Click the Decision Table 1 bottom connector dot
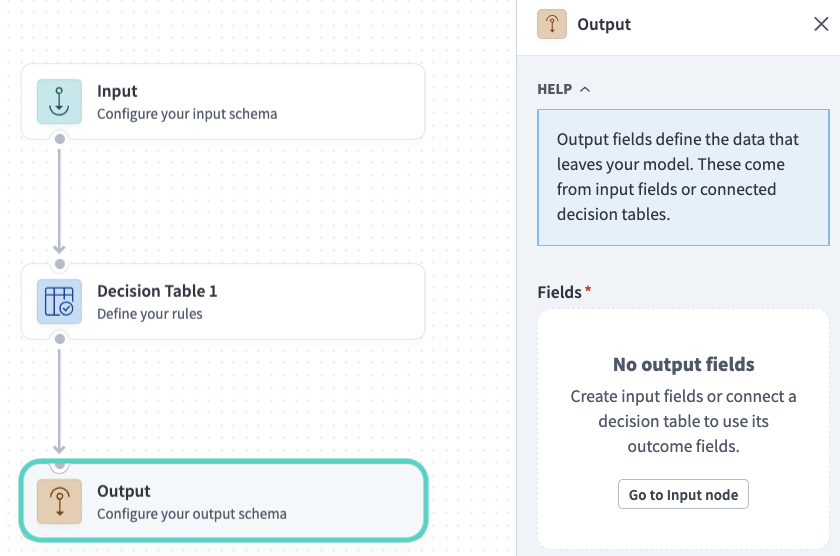840x556 pixels. (x=60, y=339)
